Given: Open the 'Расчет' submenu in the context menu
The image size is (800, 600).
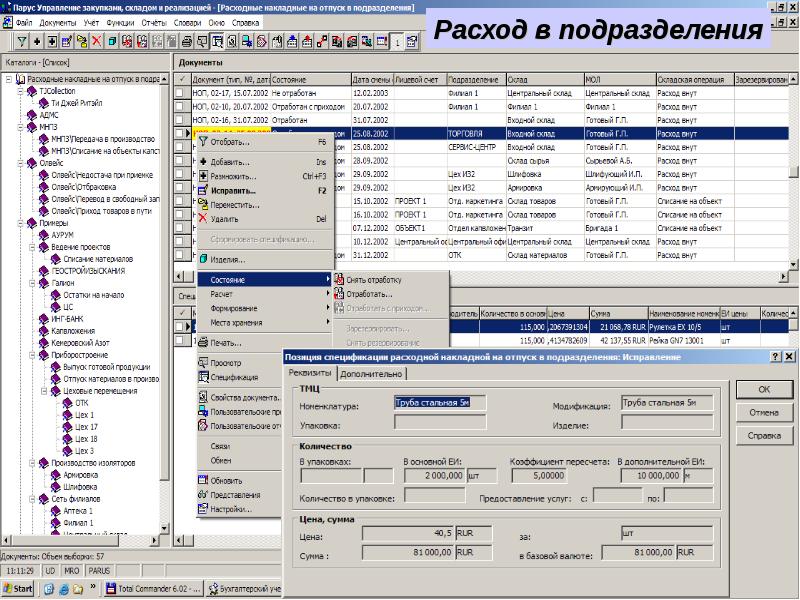Looking at the screenshot, I should 222,294.
